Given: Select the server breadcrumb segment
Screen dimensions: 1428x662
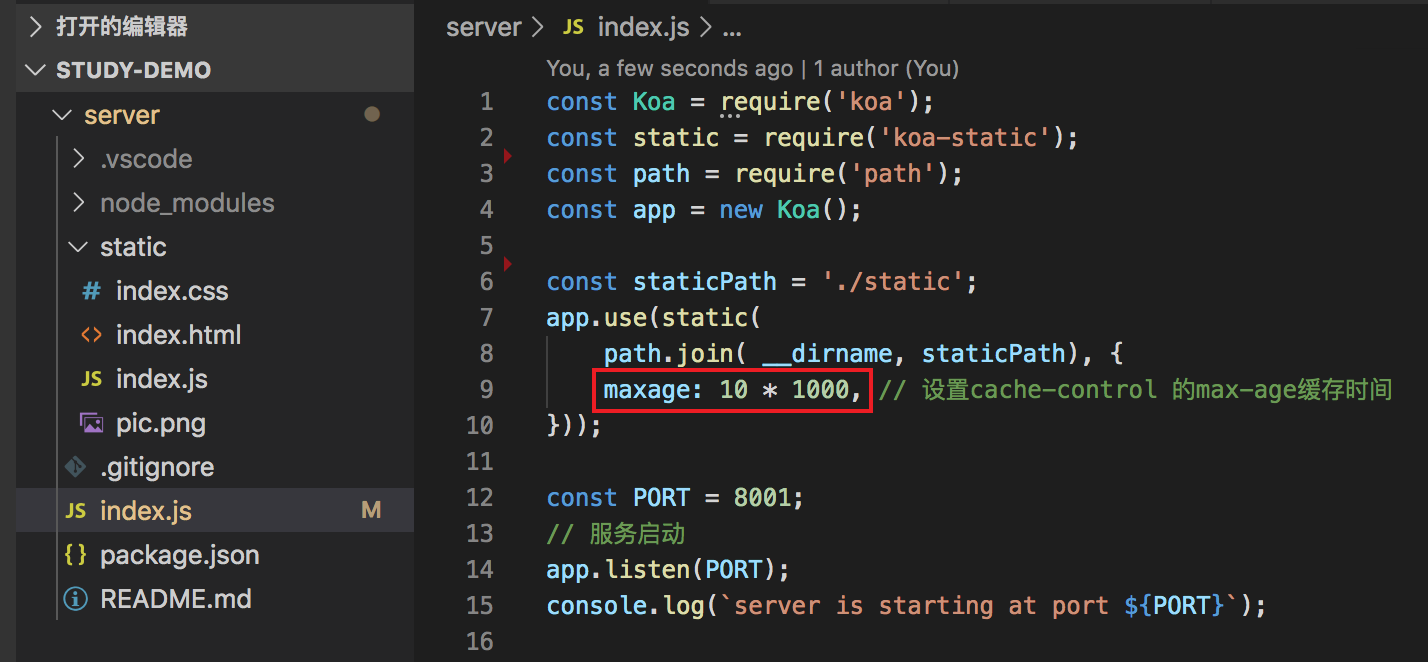Looking at the screenshot, I should coord(484,27).
